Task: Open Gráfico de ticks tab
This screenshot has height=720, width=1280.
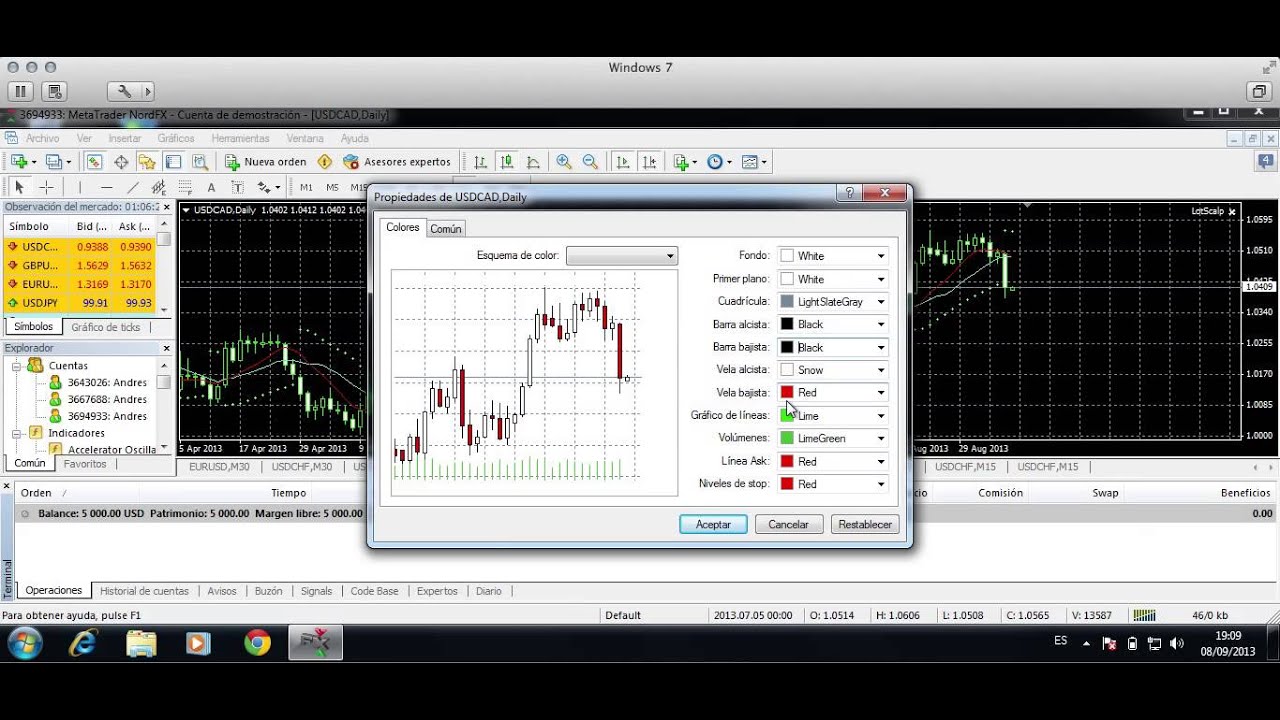Action: (106, 327)
